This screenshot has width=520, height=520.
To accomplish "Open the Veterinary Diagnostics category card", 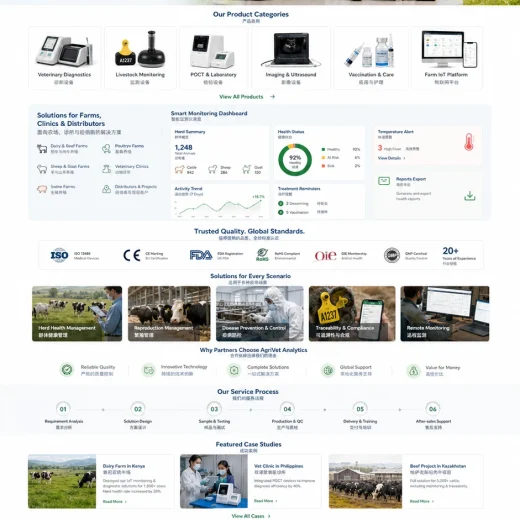I will coord(64,58).
